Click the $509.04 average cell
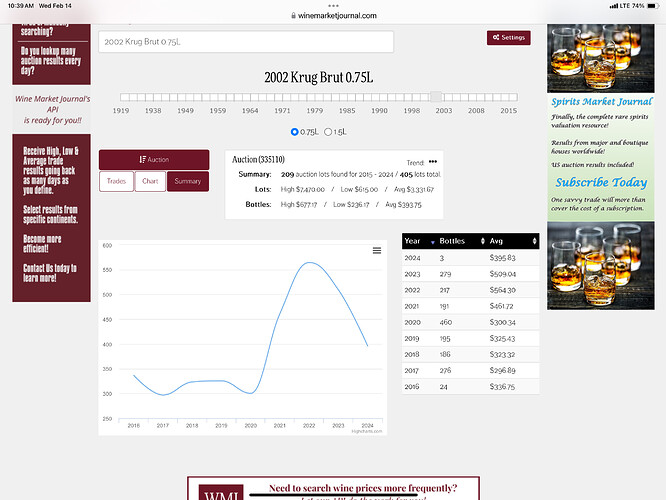 coord(503,274)
